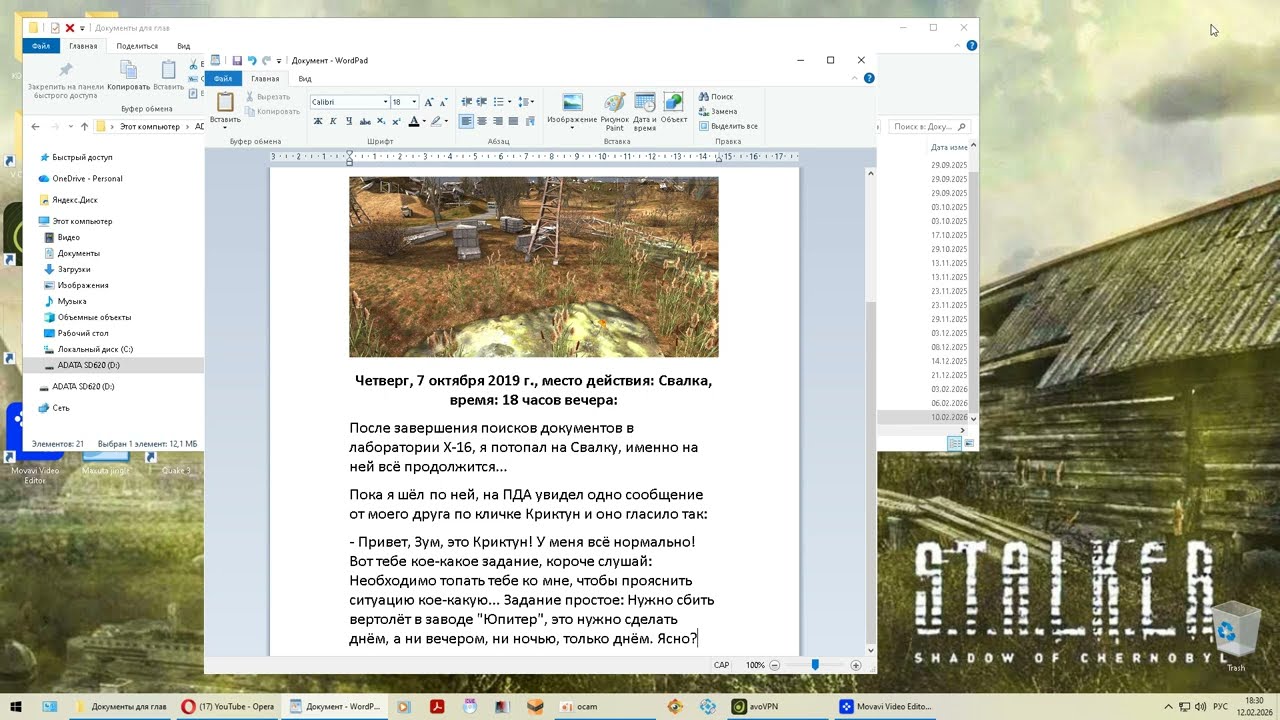Insert an image via Изображение icon

(x=572, y=111)
